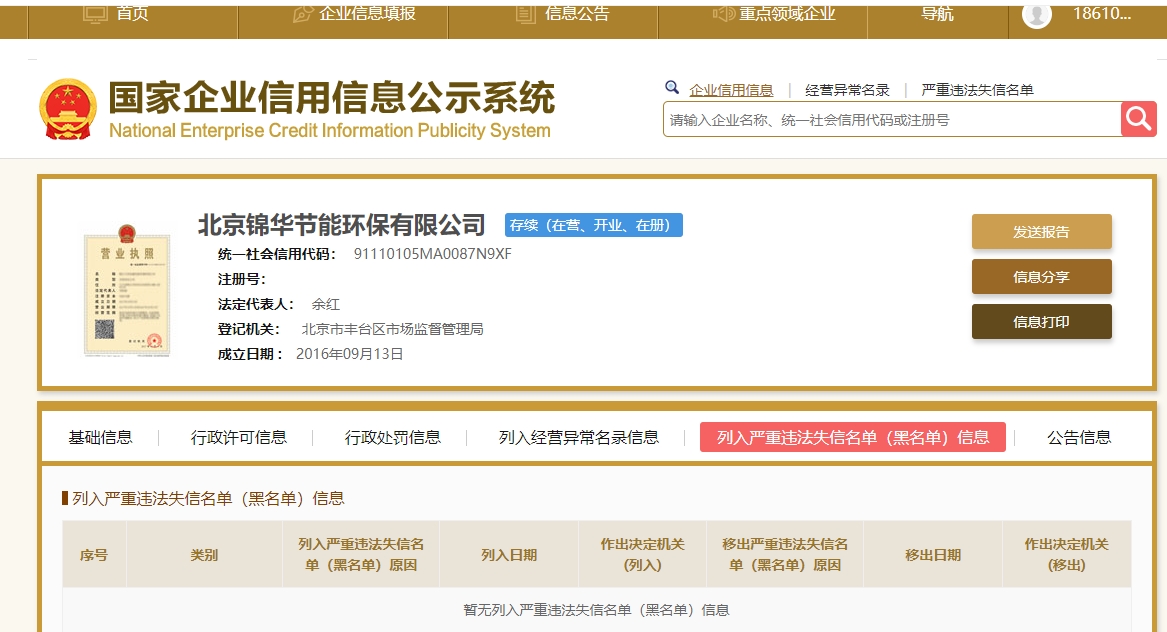Viewport: 1167px width, 632px height.
Task: Click the 信息分享 button
Action: pos(1041,277)
